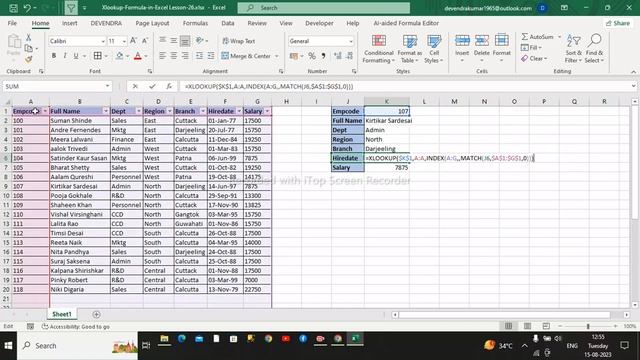Open the Fill dropdown
The width and height of the screenshot is (640, 360).
click(531, 48)
